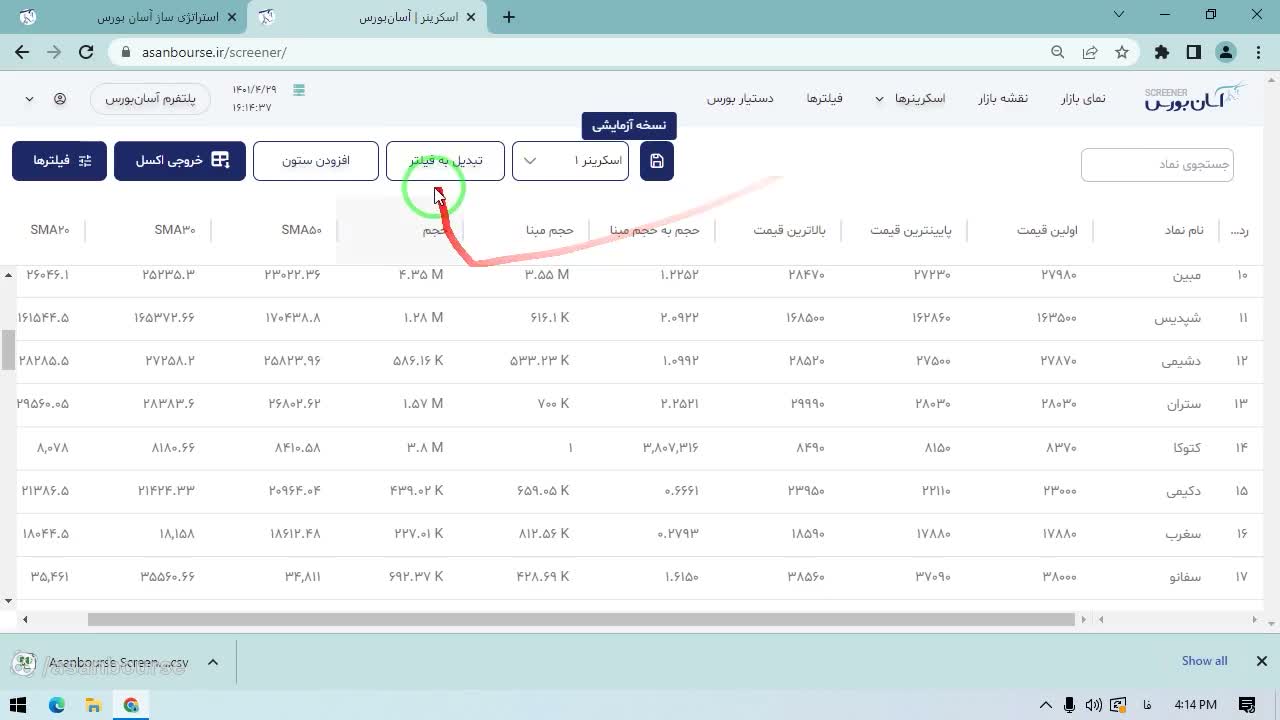
Task: Click the green server status icon near date
Action: tap(298, 90)
